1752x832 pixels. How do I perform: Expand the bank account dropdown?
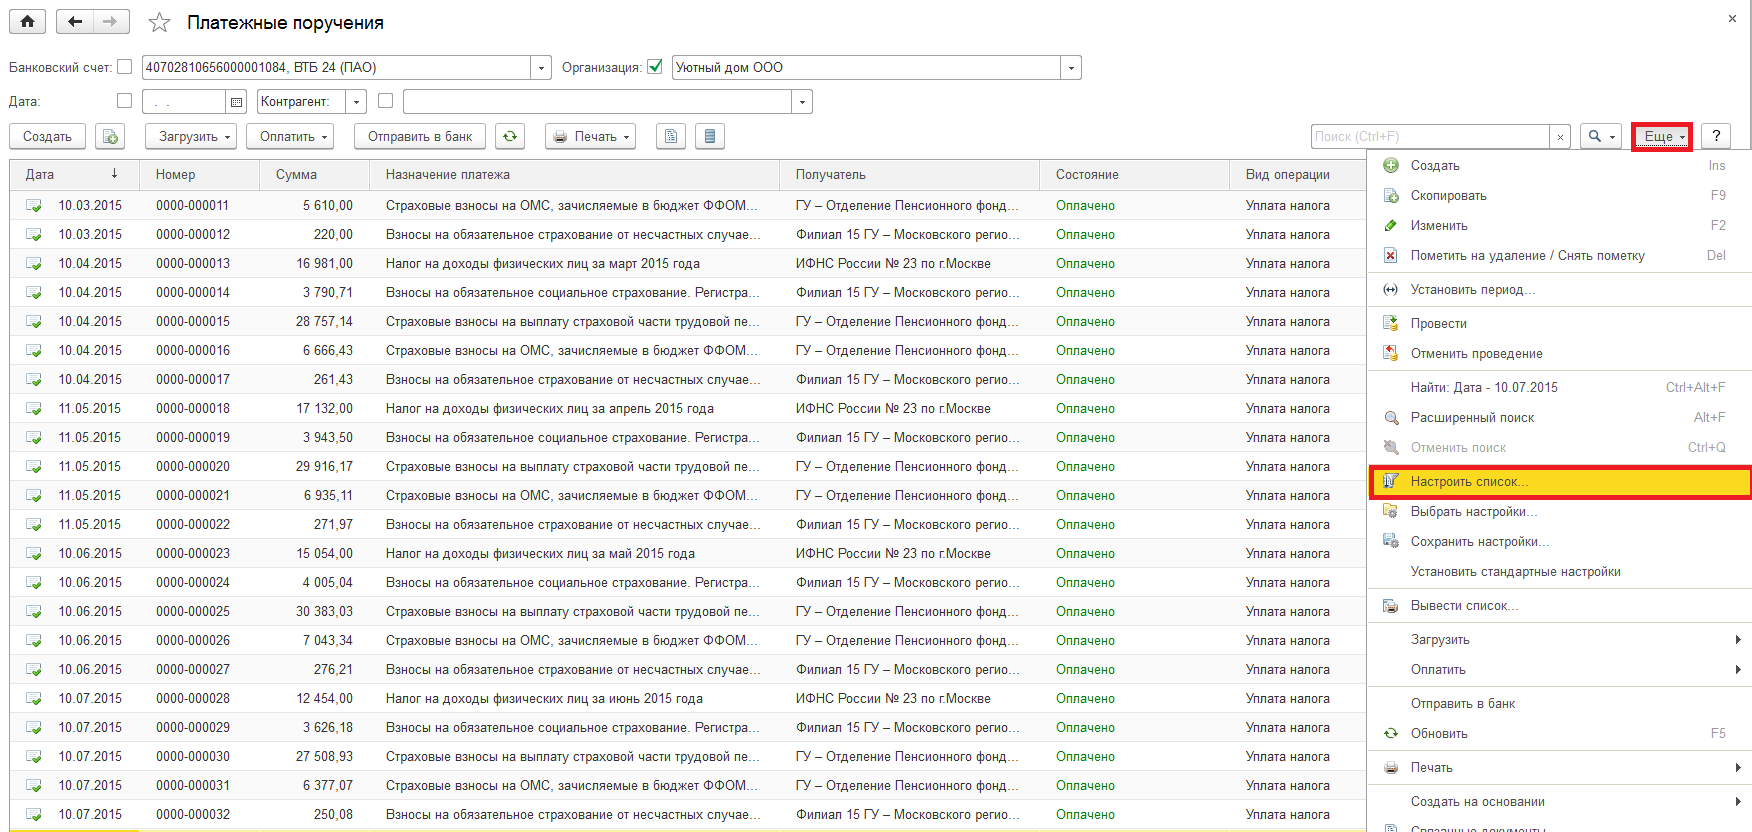(541, 68)
